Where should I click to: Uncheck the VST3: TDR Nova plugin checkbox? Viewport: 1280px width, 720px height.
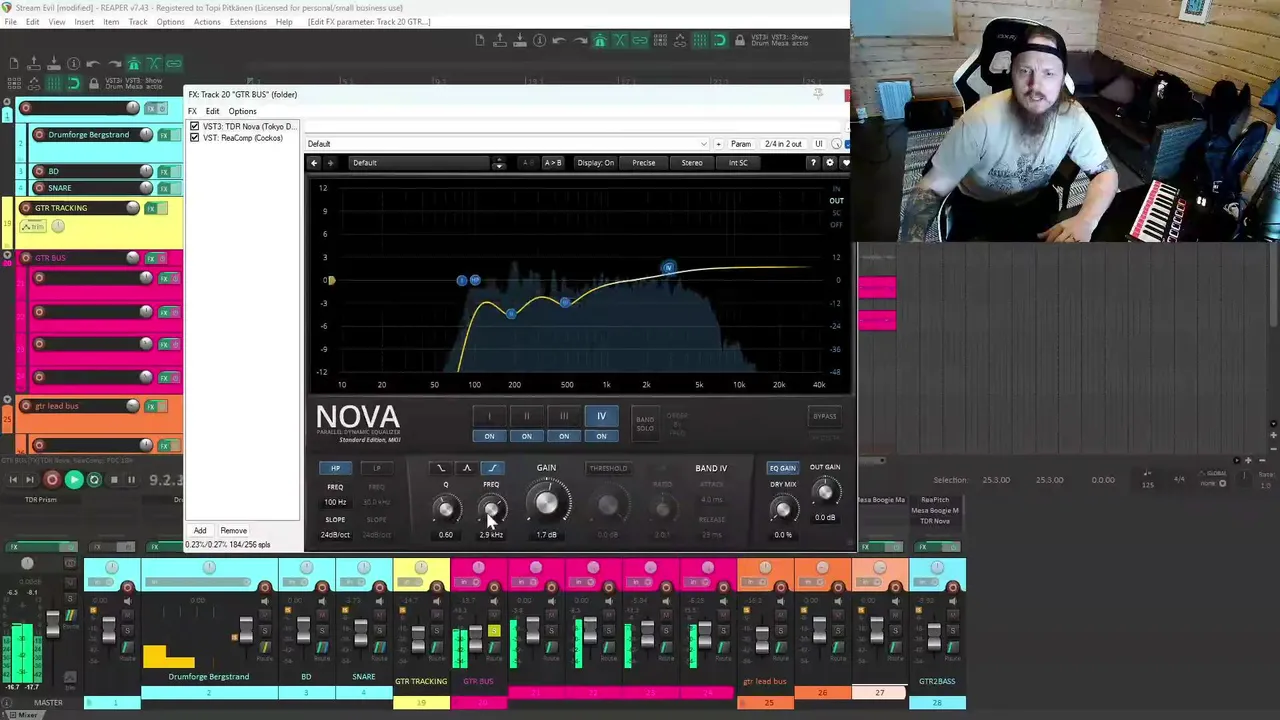(x=195, y=127)
